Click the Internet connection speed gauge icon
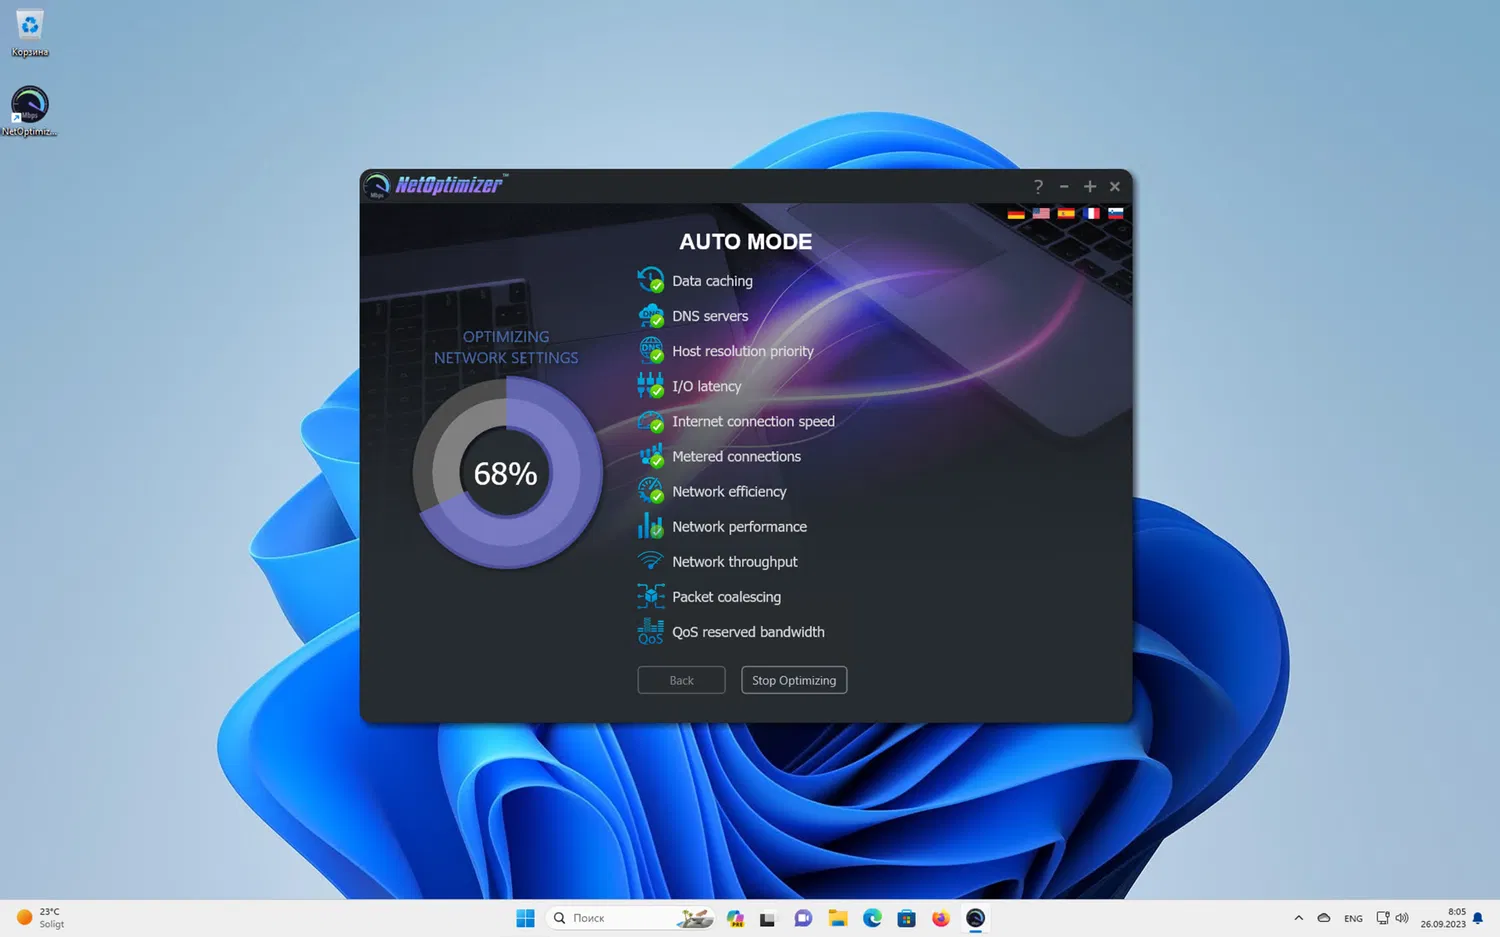 pos(650,421)
